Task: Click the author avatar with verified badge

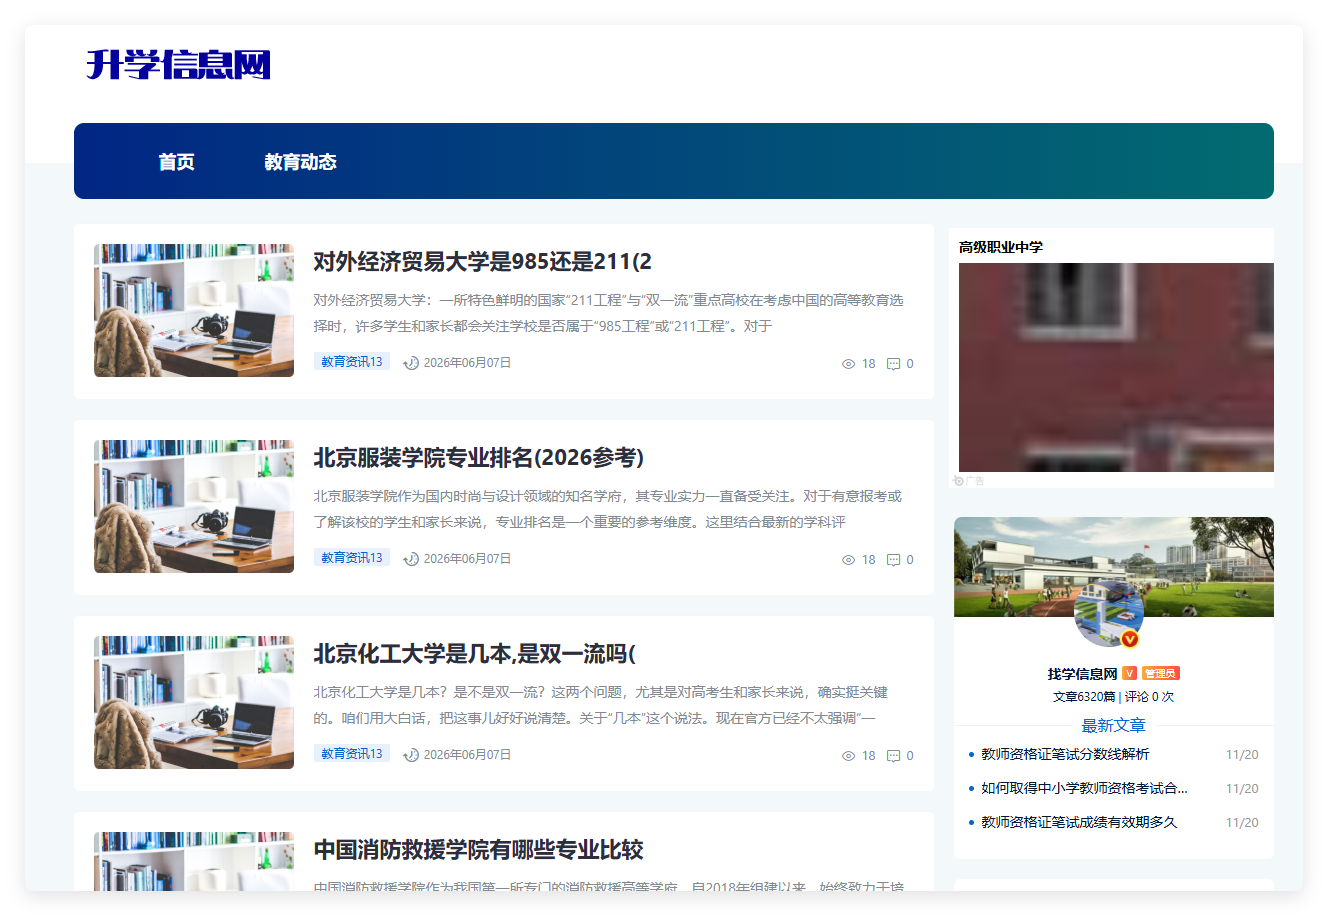Action: tap(1108, 614)
